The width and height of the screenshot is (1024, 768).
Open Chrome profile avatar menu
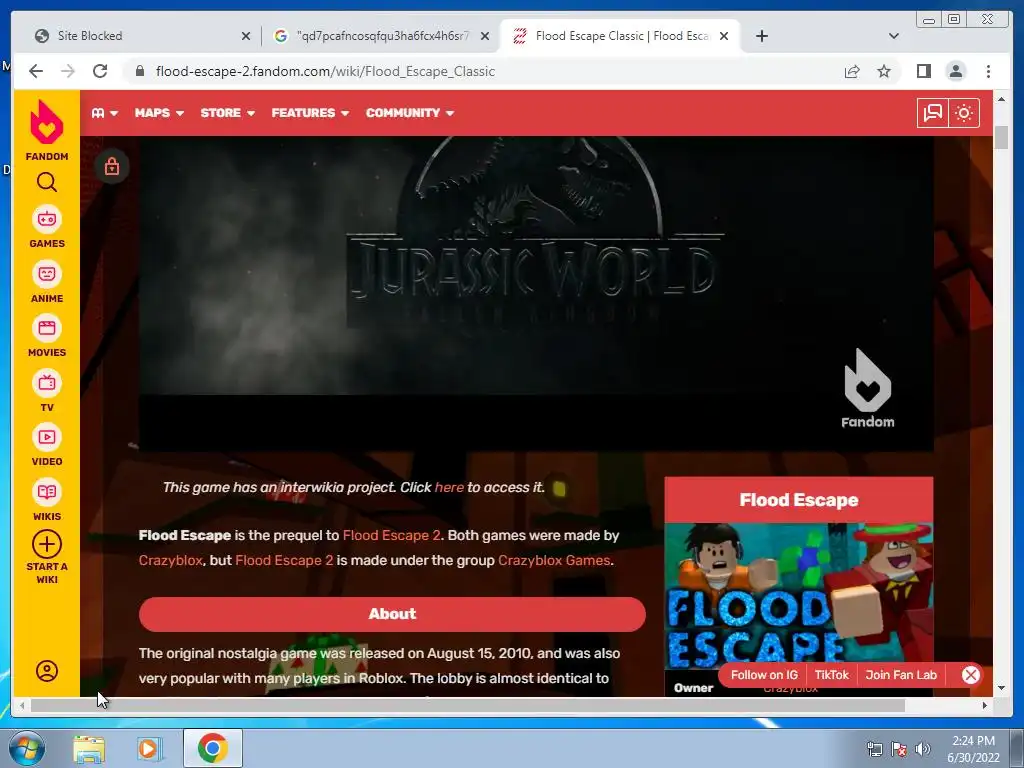coord(955,71)
